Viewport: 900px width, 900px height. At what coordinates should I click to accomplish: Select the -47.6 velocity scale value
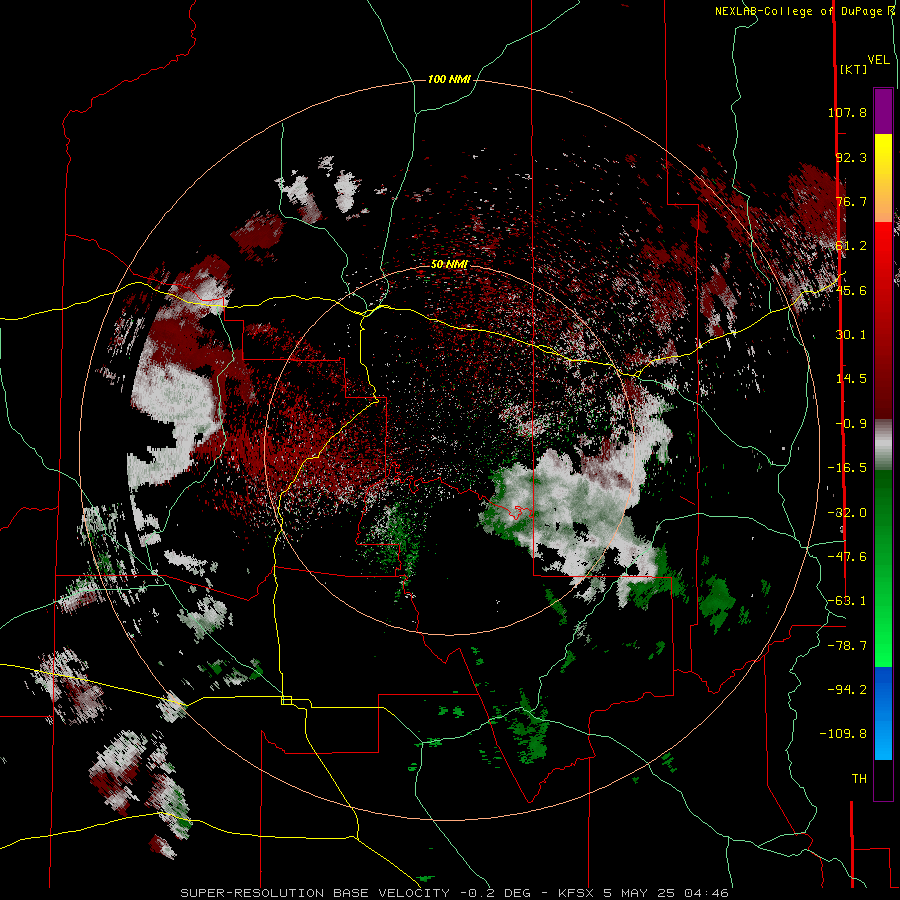(847, 557)
